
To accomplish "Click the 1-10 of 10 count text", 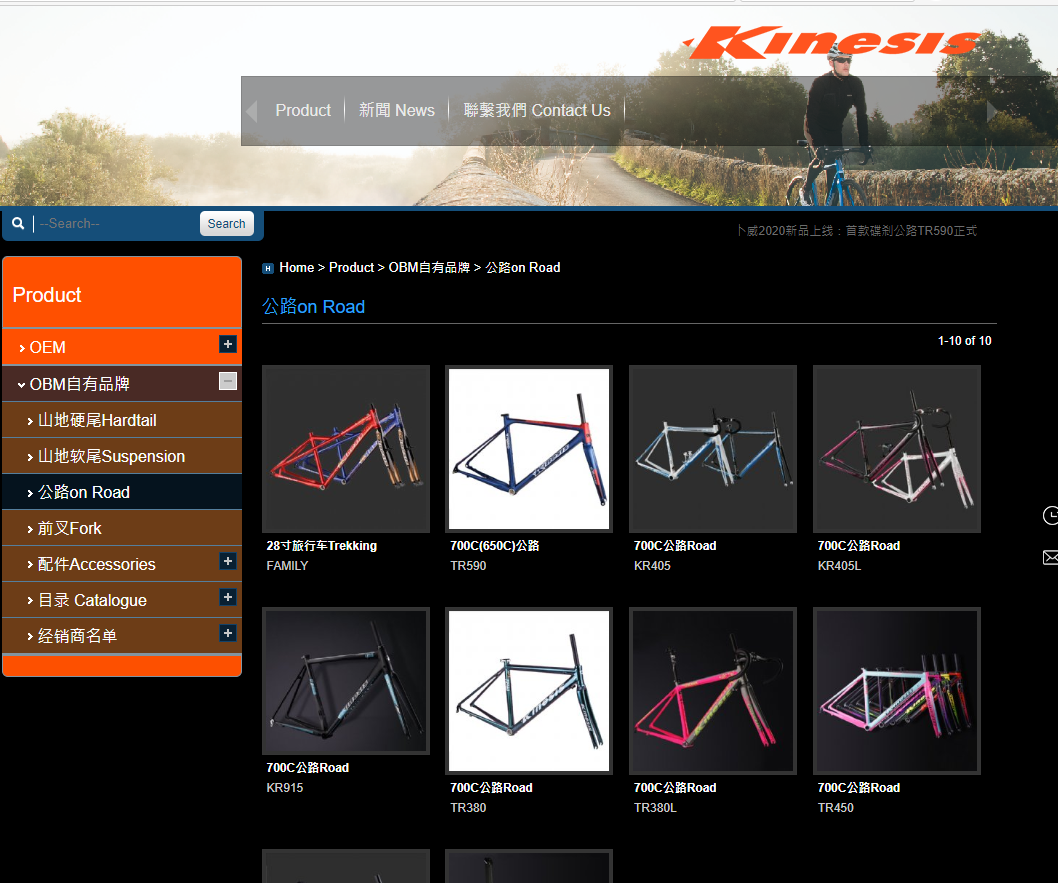I will pos(965,341).
